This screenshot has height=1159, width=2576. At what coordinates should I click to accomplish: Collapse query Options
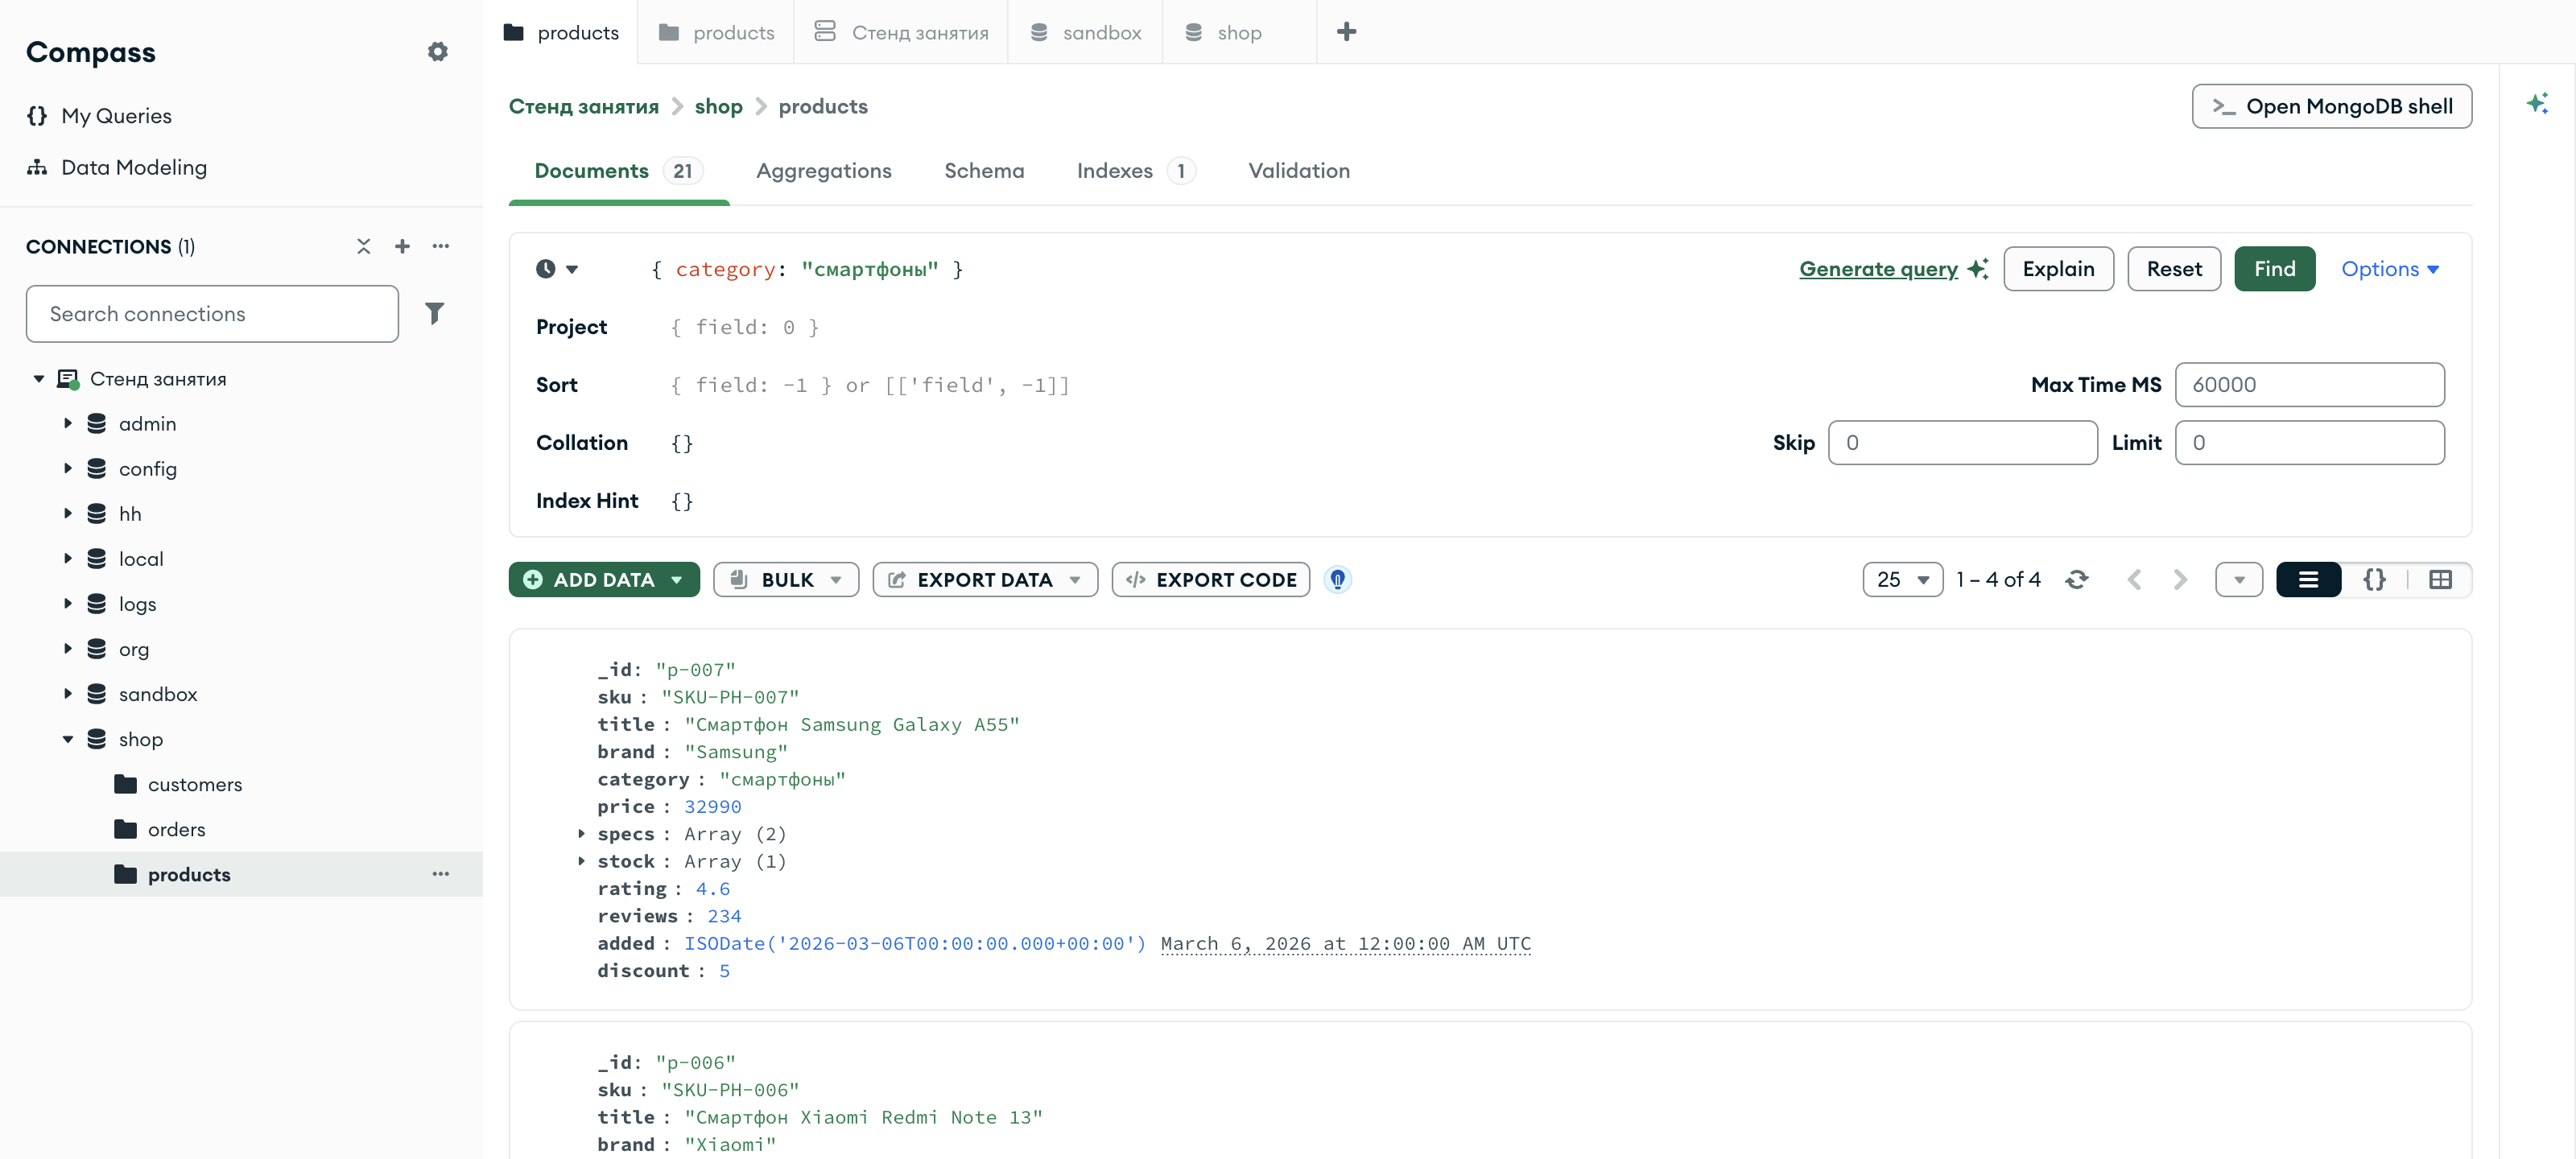(2389, 268)
